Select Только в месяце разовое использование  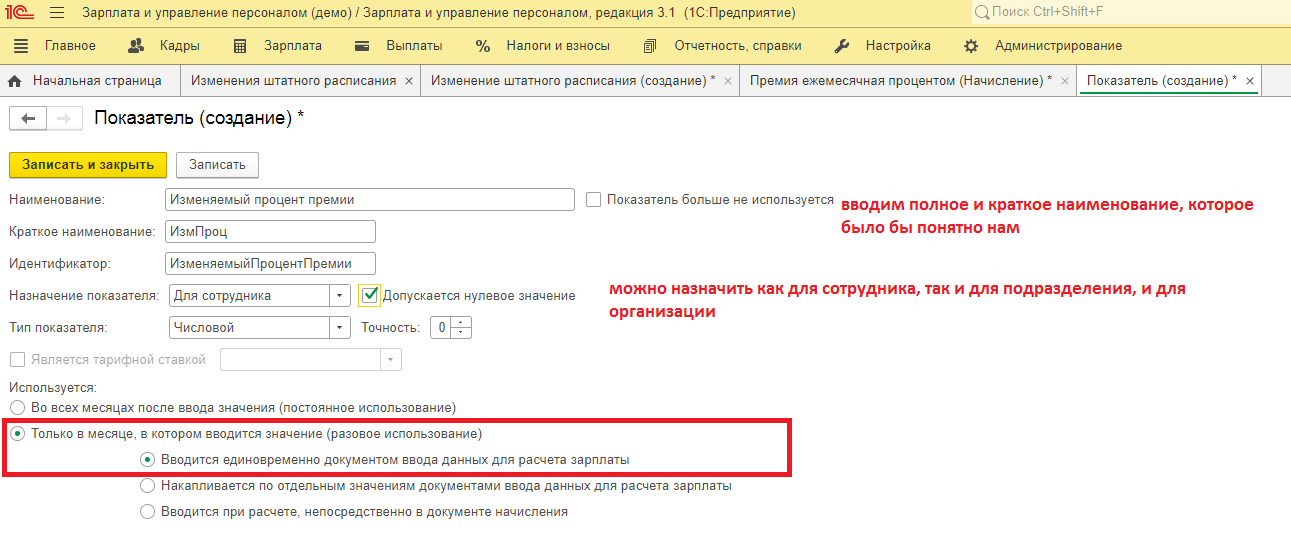(x=16, y=435)
